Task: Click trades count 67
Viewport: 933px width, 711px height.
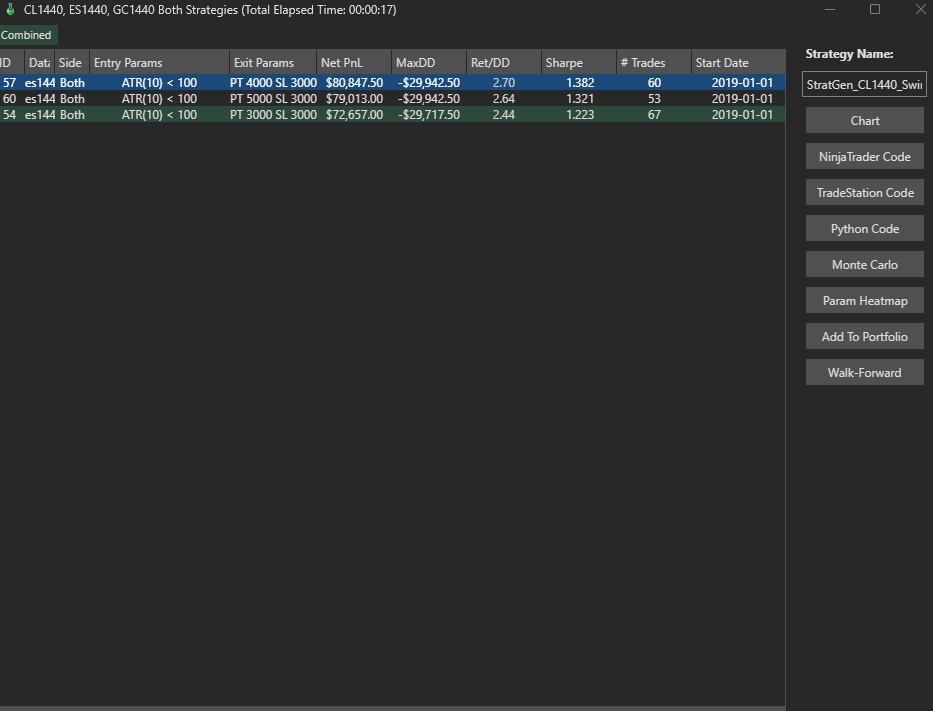Action: (654, 115)
